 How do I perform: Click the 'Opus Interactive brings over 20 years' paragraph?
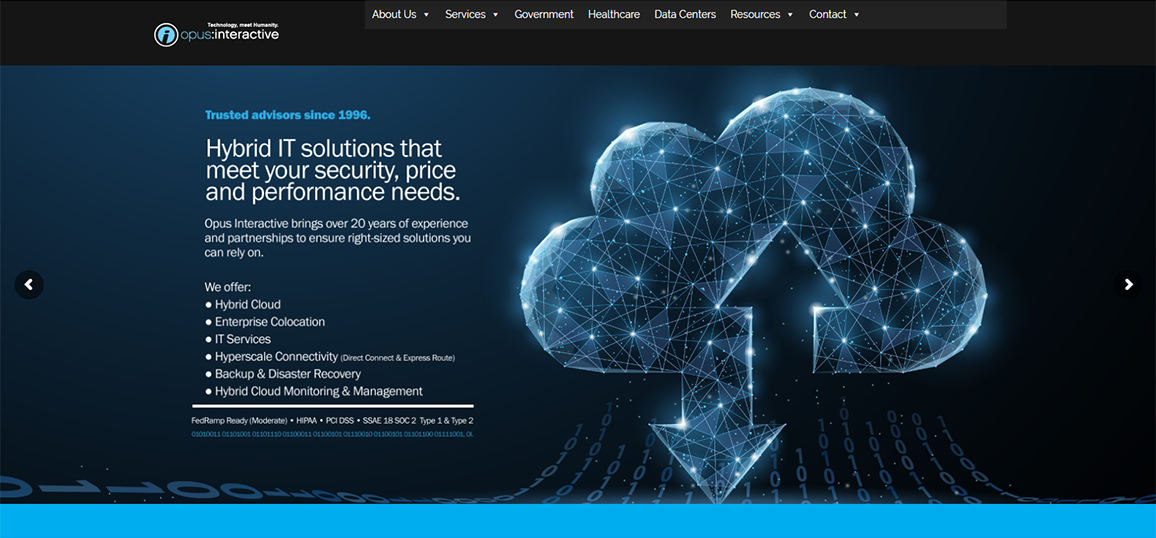click(x=338, y=237)
